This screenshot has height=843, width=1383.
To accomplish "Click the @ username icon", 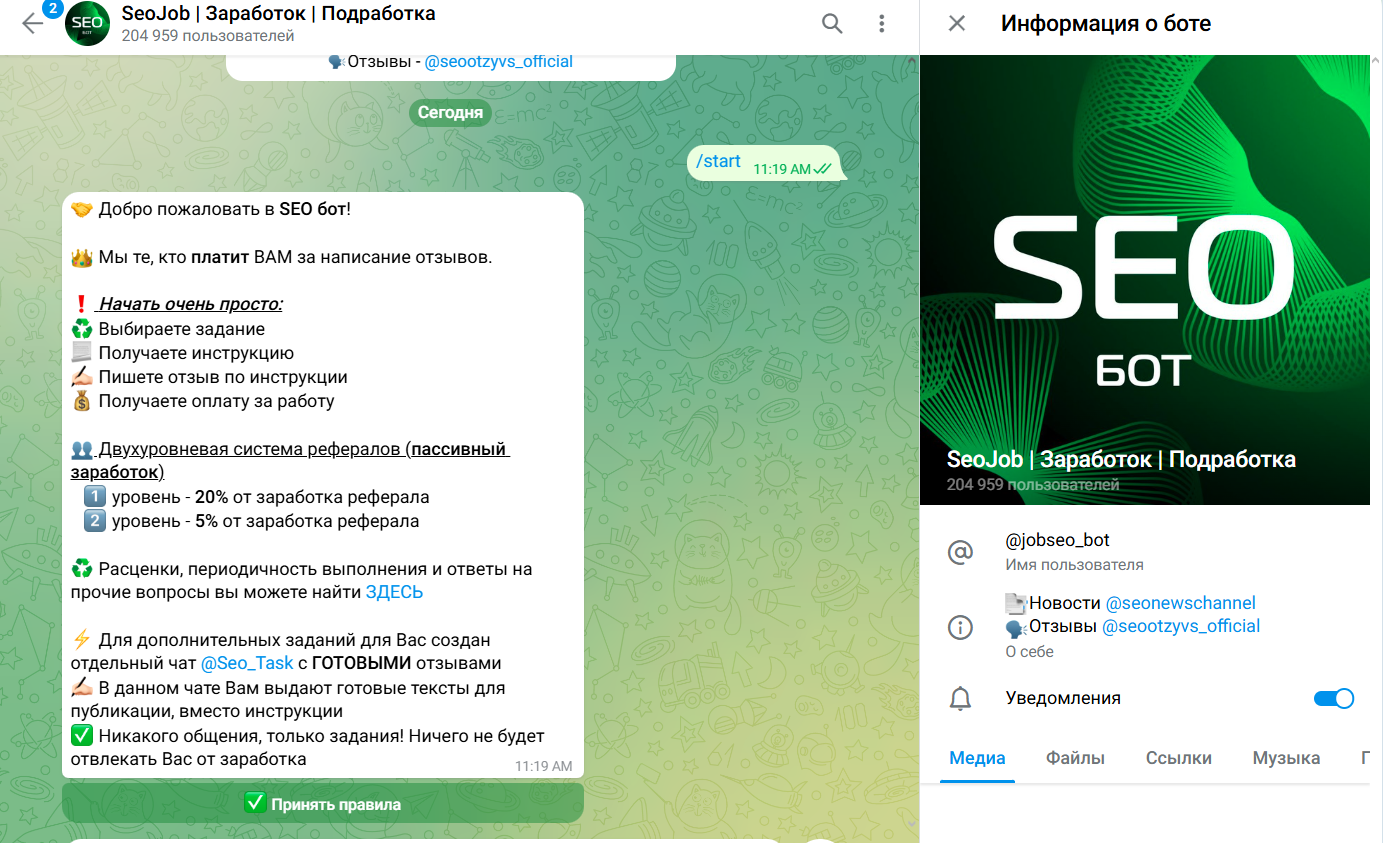I will pyautogui.click(x=960, y=552).
